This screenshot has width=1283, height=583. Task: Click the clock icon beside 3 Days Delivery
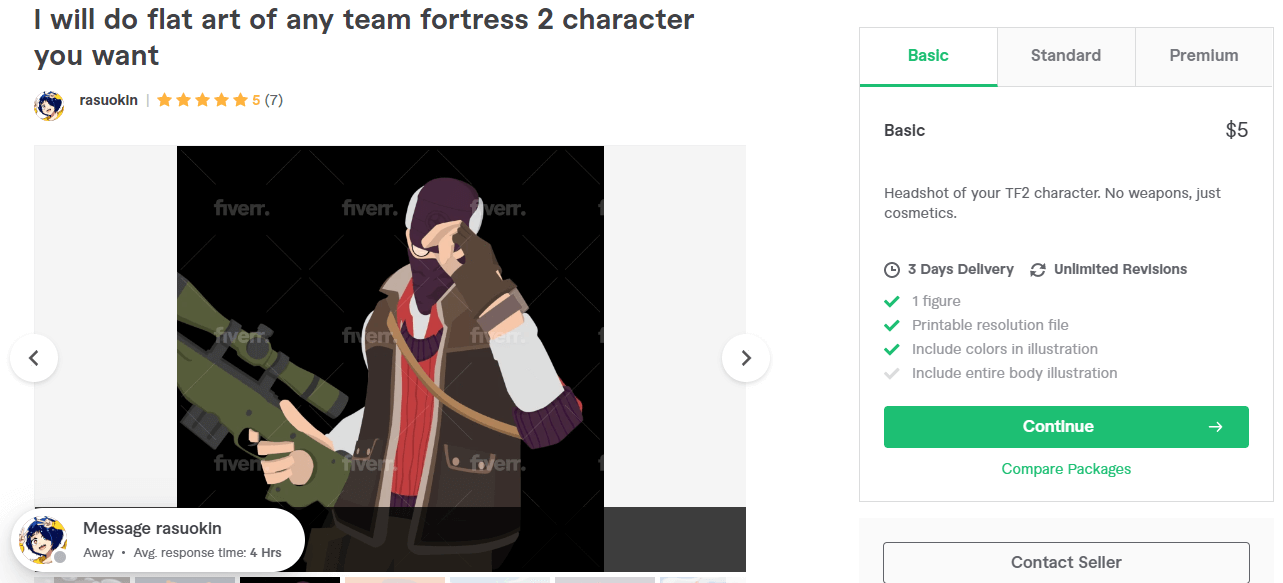(892, 270)
